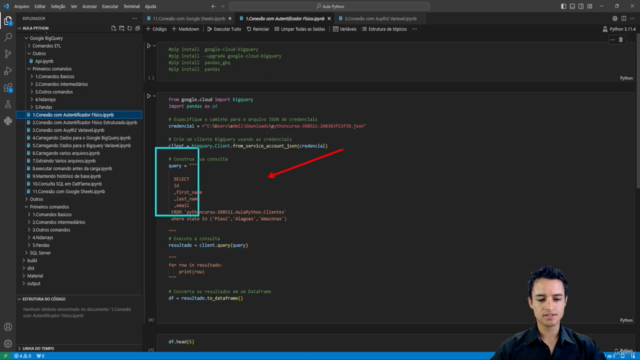Screen dimensions: 640x360
Task: Open the Ajuda menu
Action: pyautogui.click(x=150, y=6)
